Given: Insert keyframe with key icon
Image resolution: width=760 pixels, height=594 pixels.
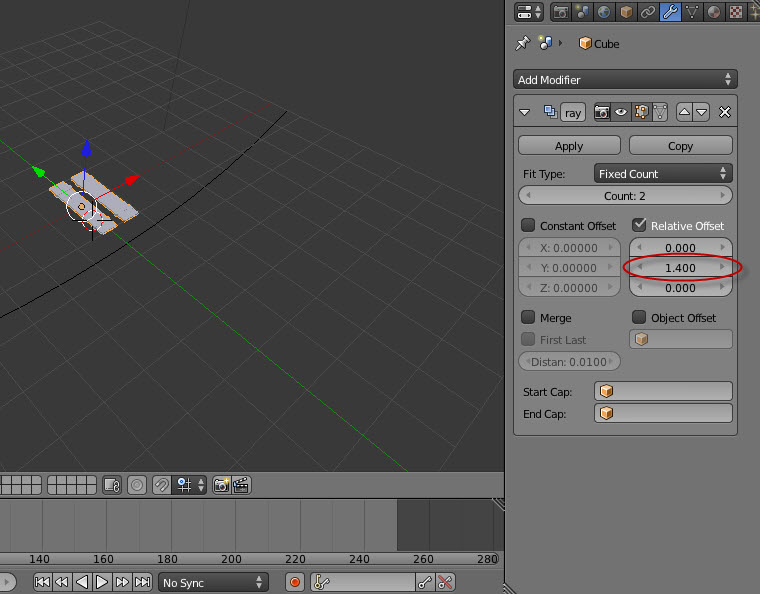Looking at the screenshot, I should (425, 582).
